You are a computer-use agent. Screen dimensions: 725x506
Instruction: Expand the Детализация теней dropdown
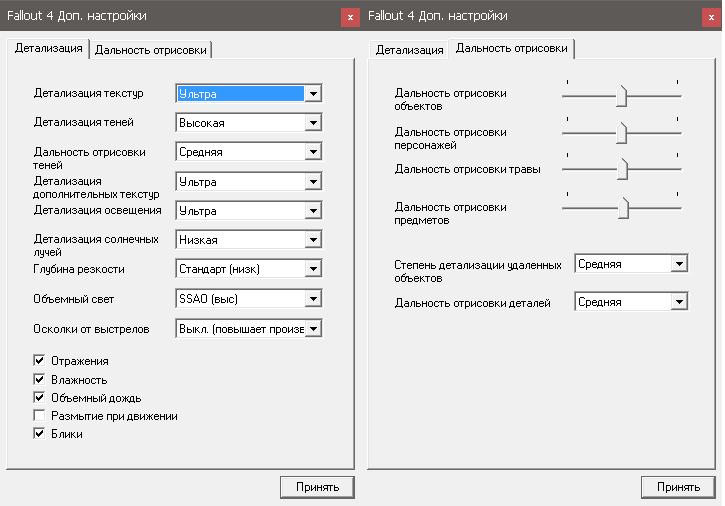[313, 123]
